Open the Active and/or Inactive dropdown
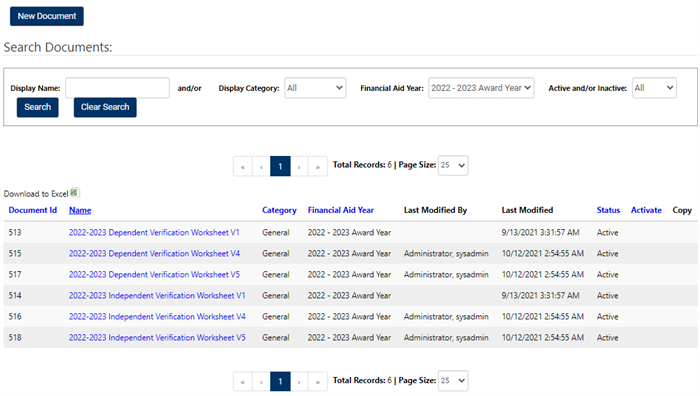 tap(654, 88)
